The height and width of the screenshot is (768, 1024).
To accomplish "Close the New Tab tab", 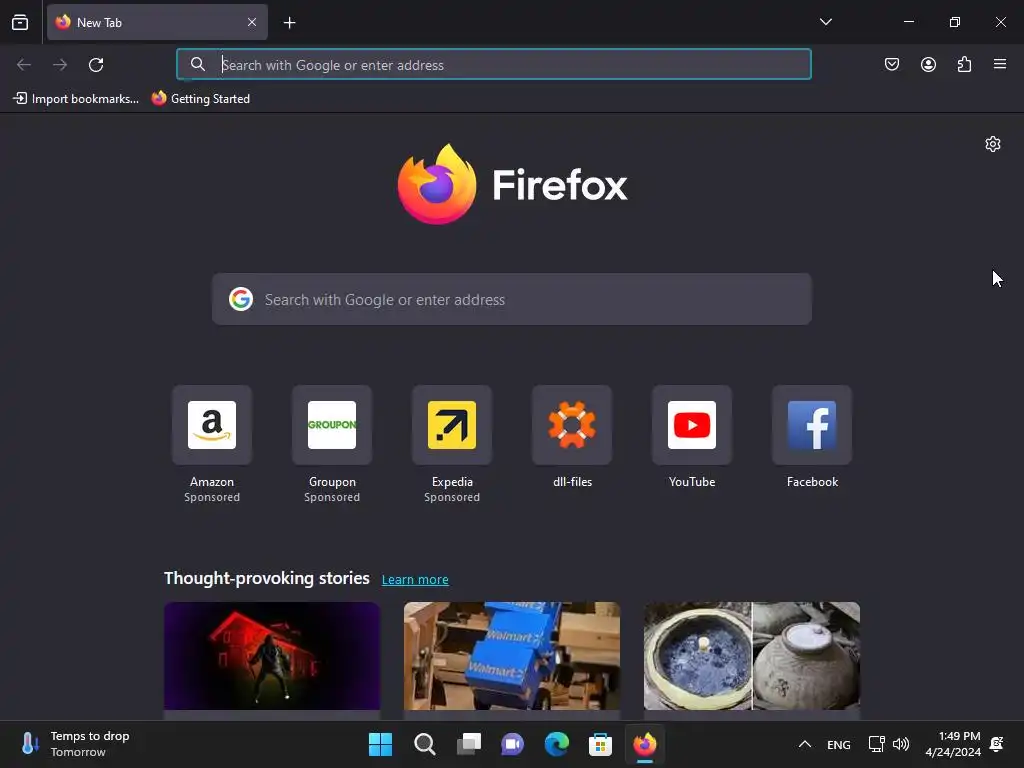I will tap(251, 22).
